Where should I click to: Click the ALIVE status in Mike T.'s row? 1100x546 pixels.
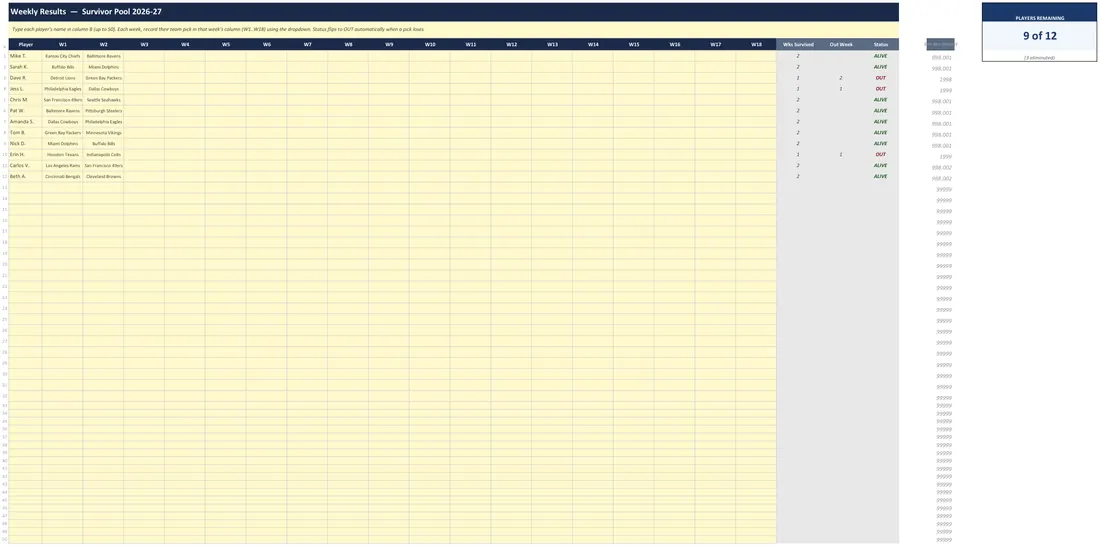880,55
